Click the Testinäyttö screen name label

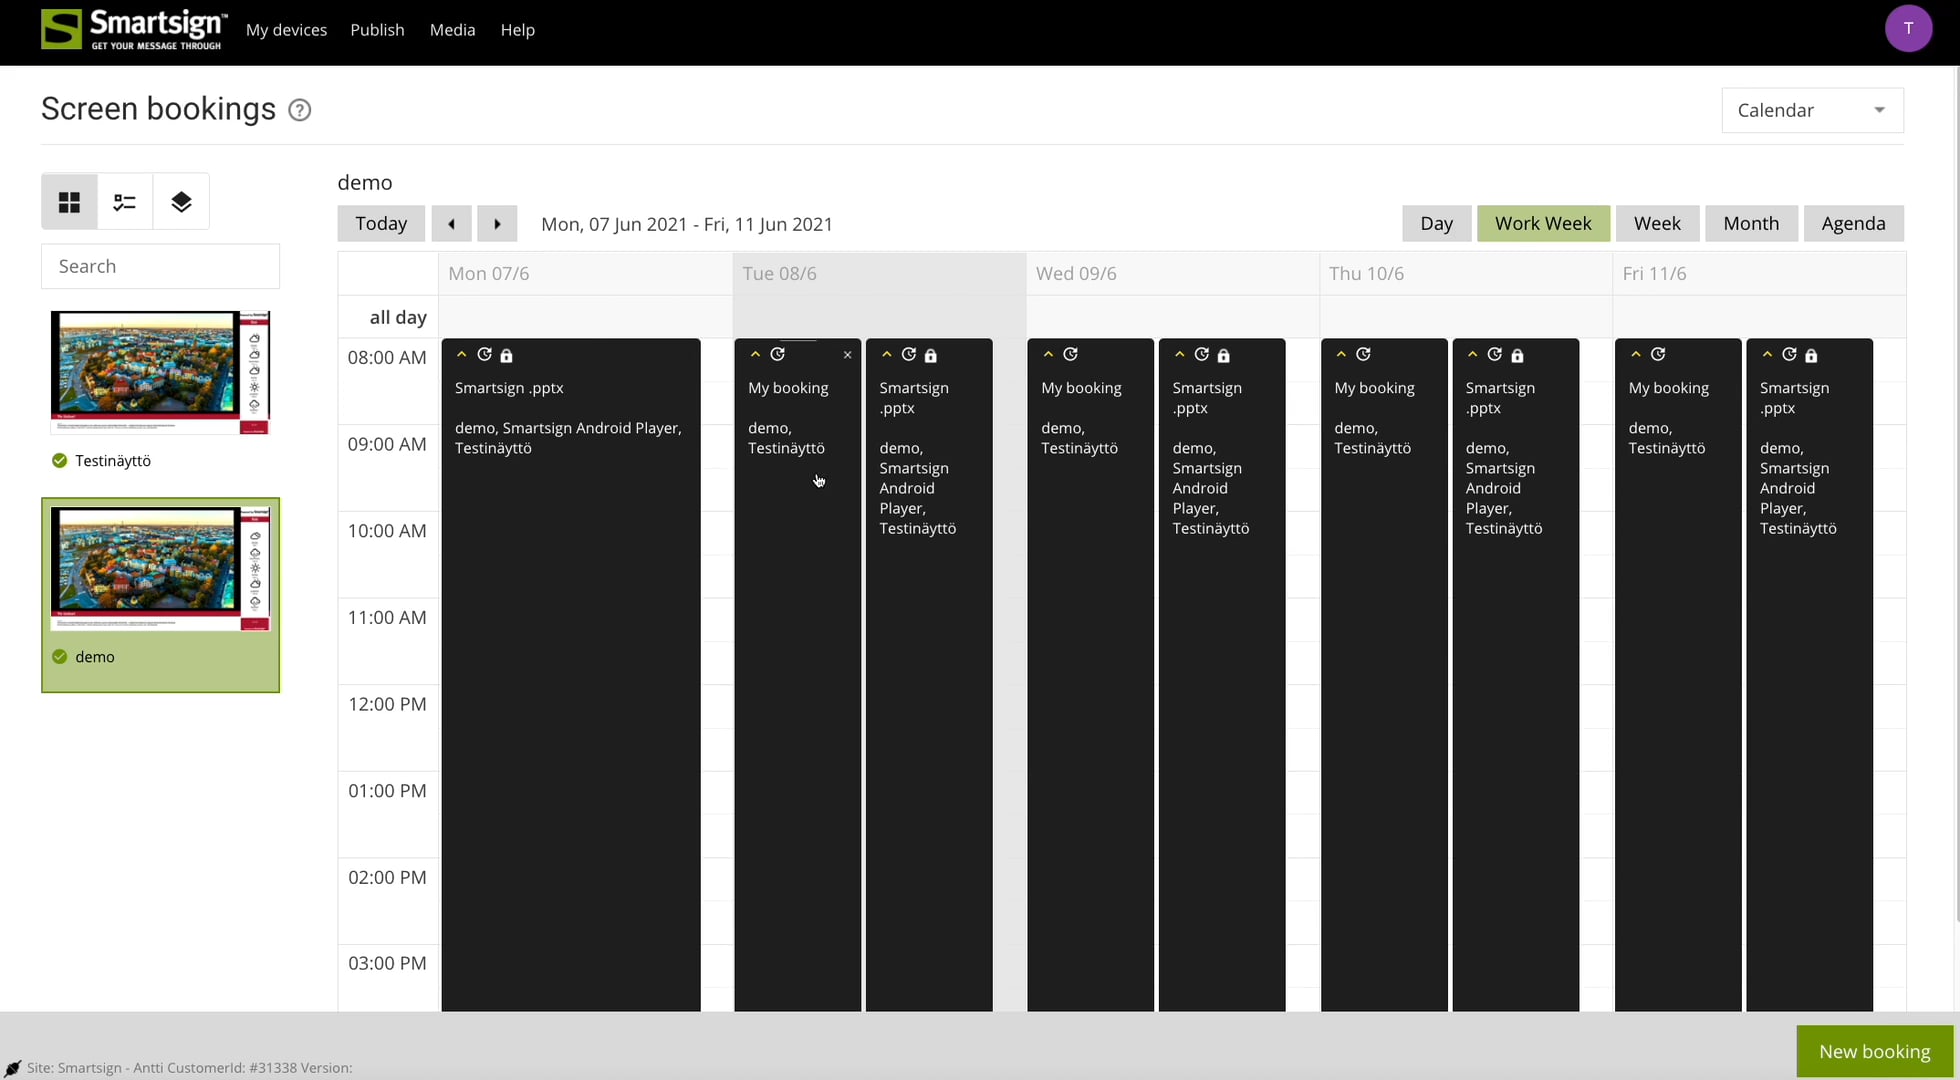(x=113, y=461)
